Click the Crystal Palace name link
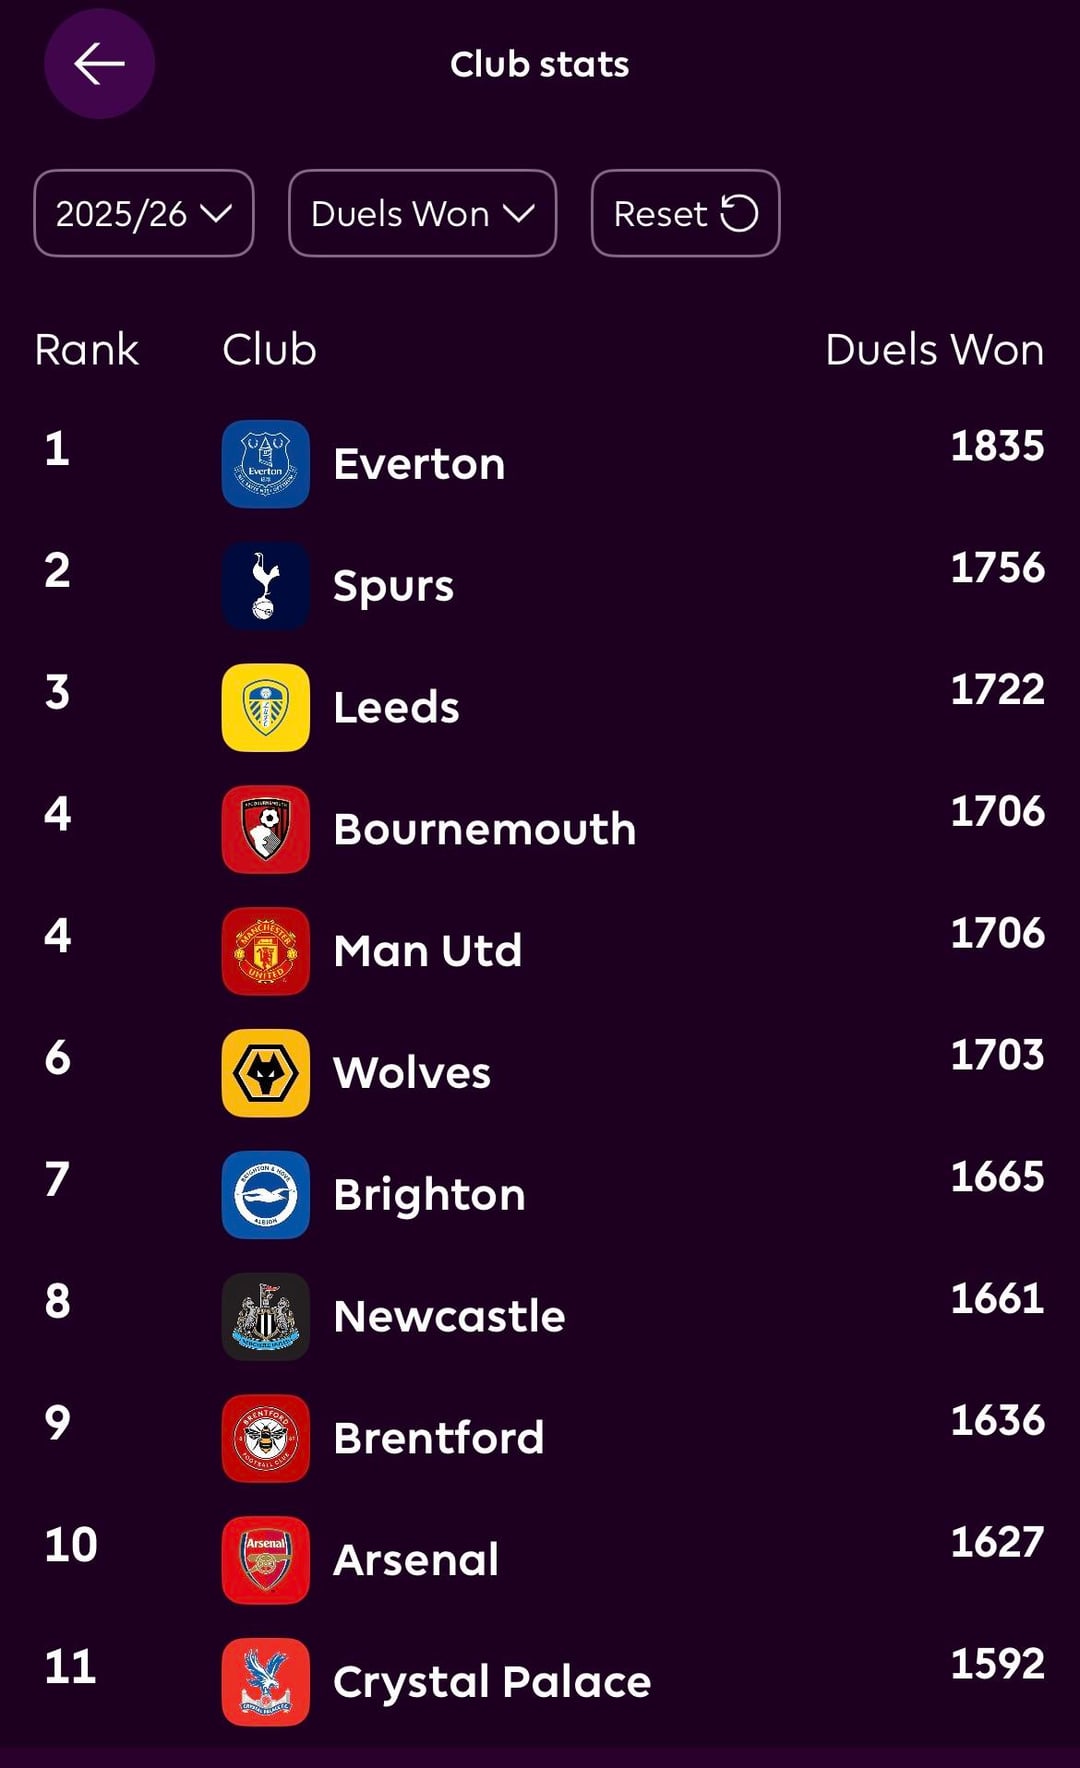 (492, 1682)
